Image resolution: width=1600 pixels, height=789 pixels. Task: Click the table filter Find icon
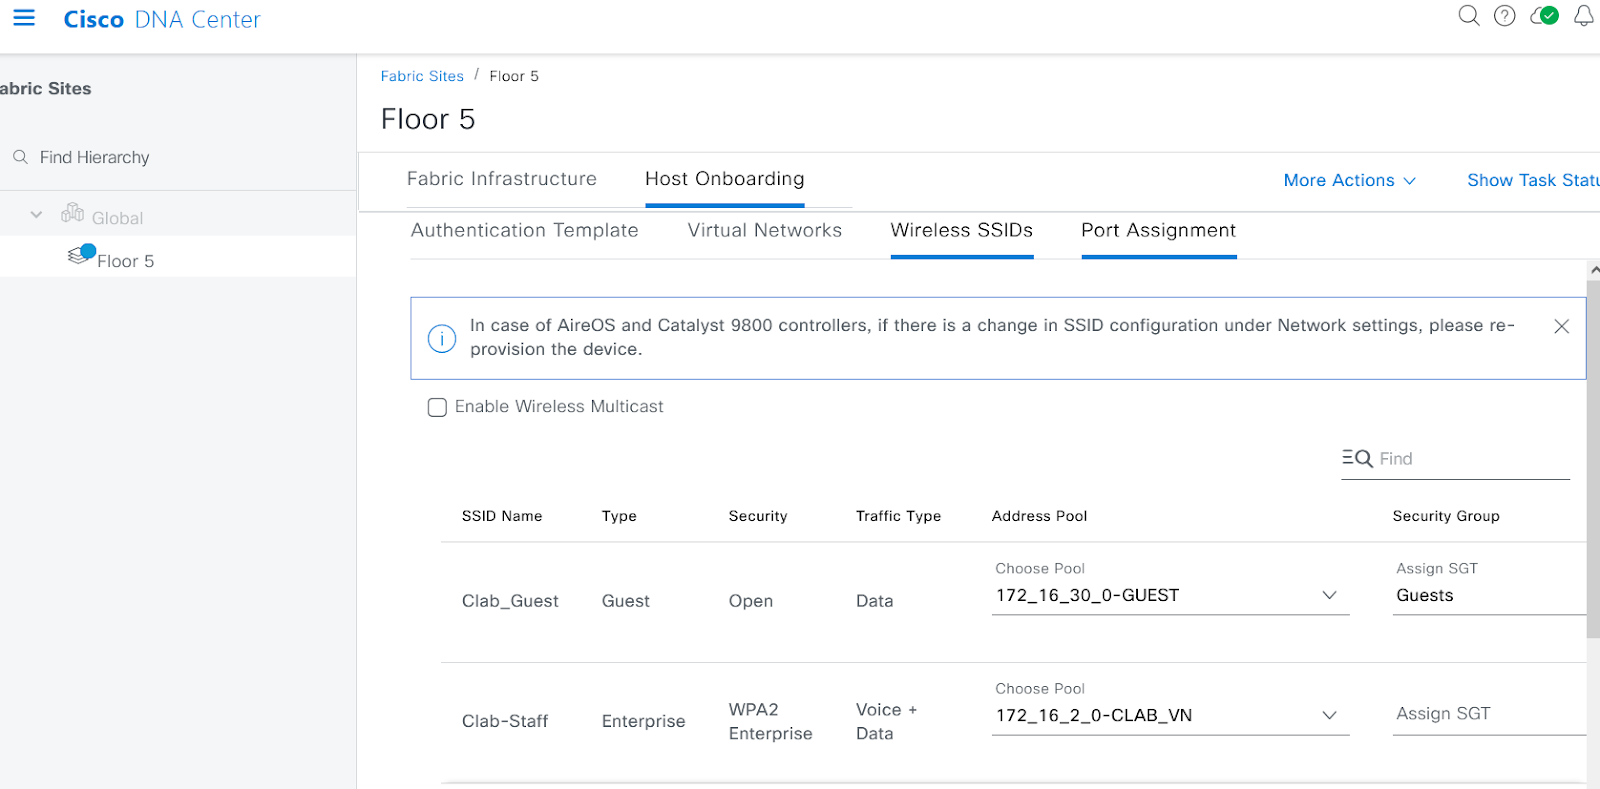[x=1357, y=458]
